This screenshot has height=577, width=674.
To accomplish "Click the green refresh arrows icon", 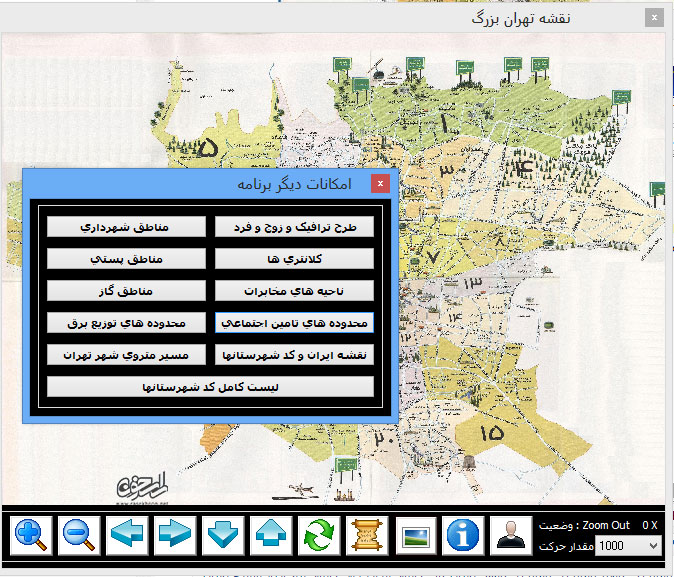I will coord(319,535).
